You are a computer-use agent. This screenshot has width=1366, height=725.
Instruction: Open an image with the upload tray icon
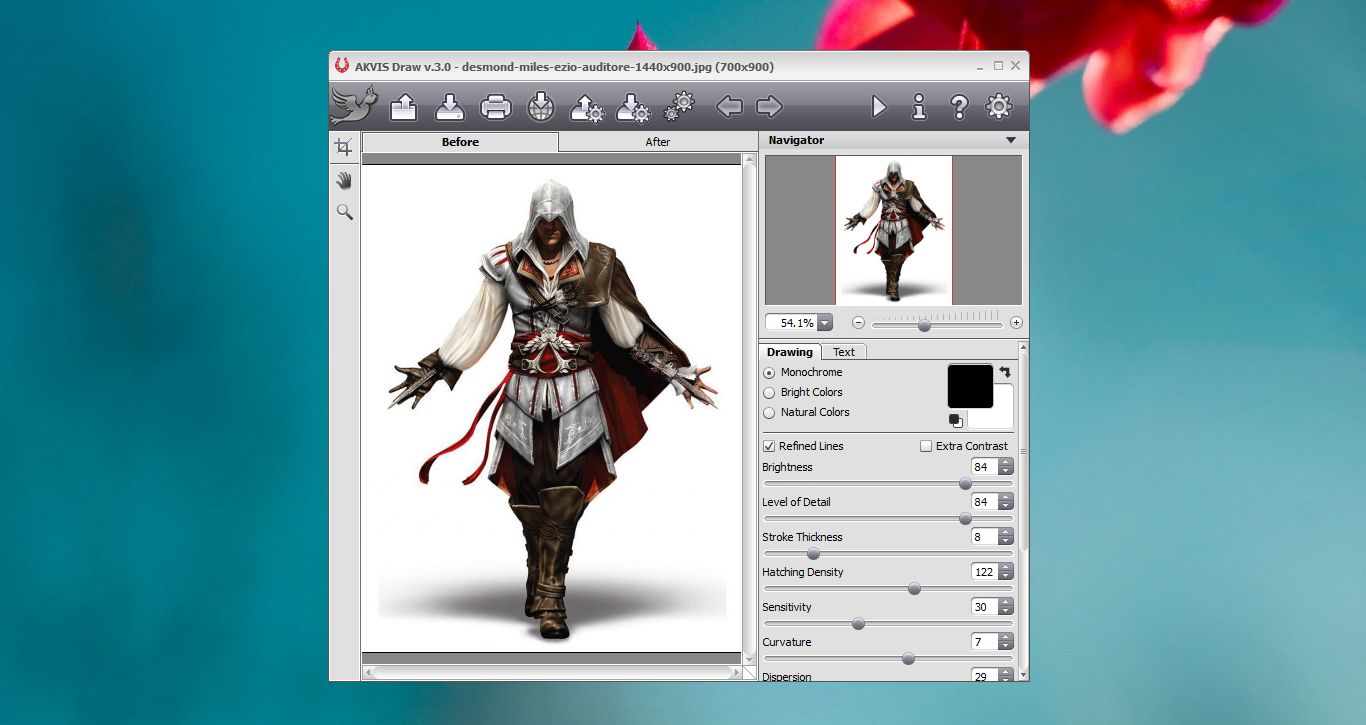tap(403, 106)
